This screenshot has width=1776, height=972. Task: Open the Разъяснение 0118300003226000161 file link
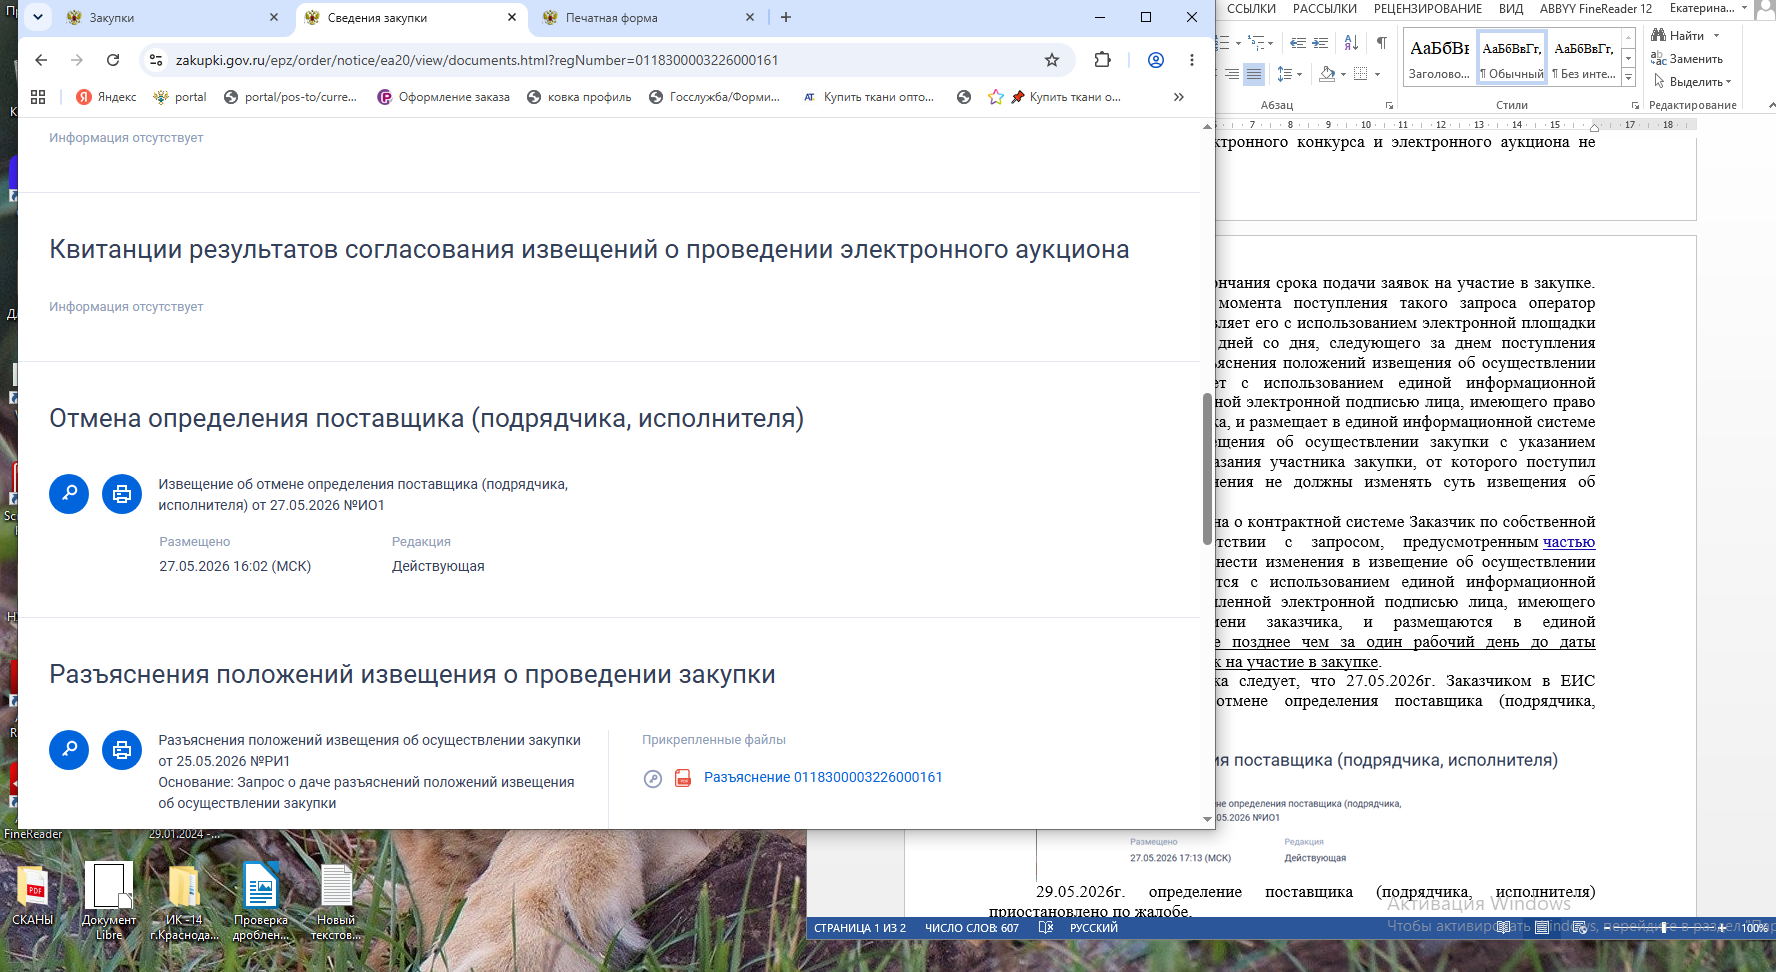tap(823, 778)
